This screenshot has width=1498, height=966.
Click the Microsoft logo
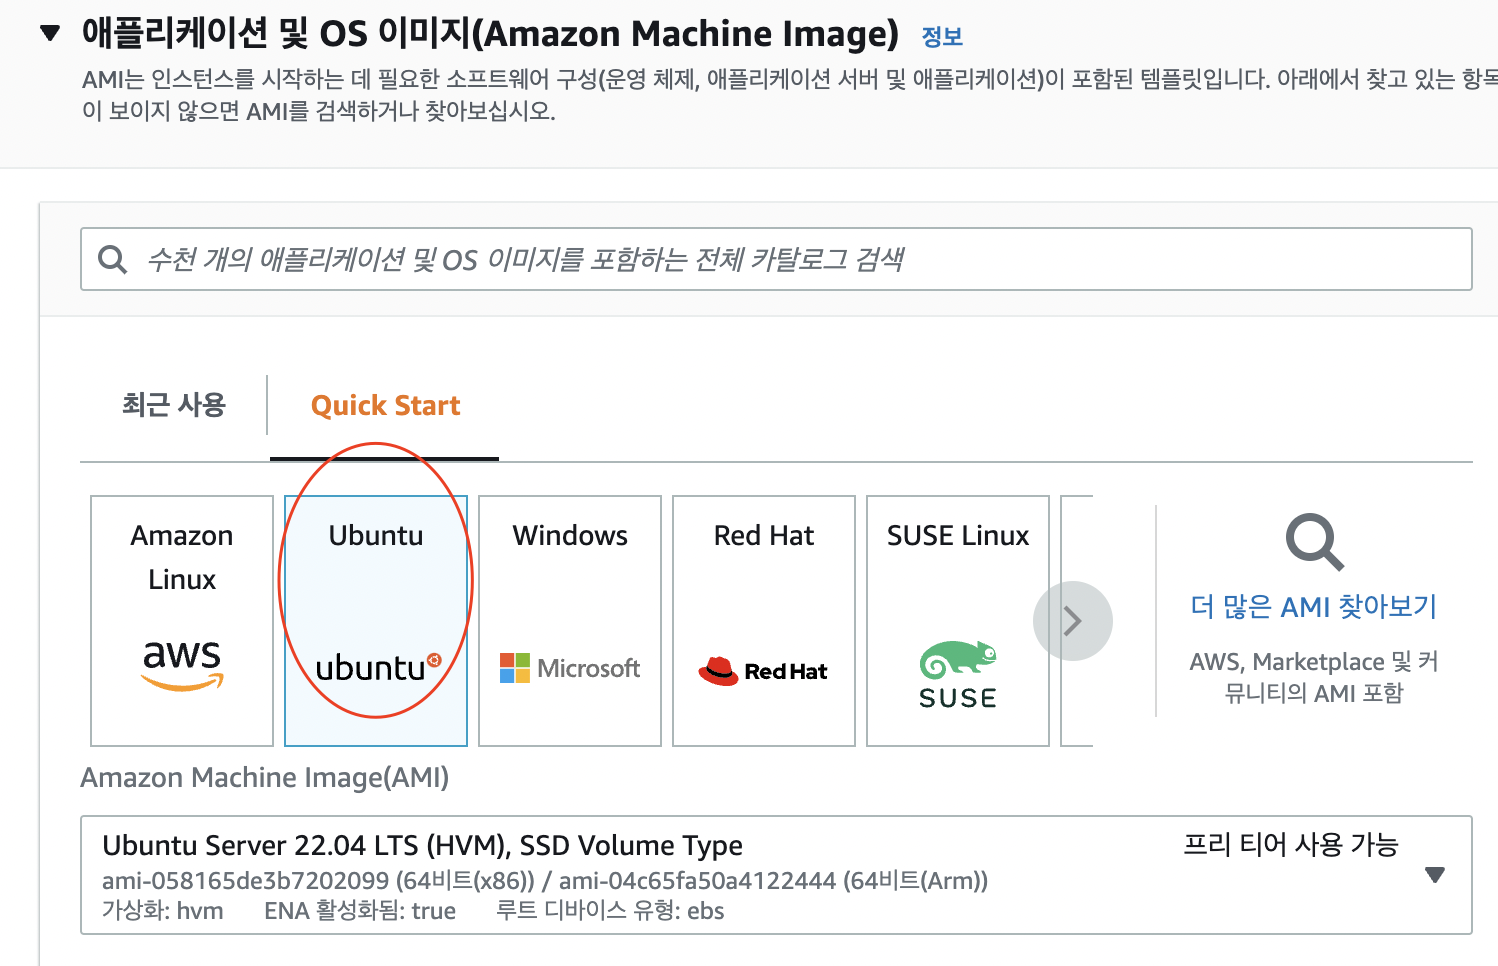[570, 668]
